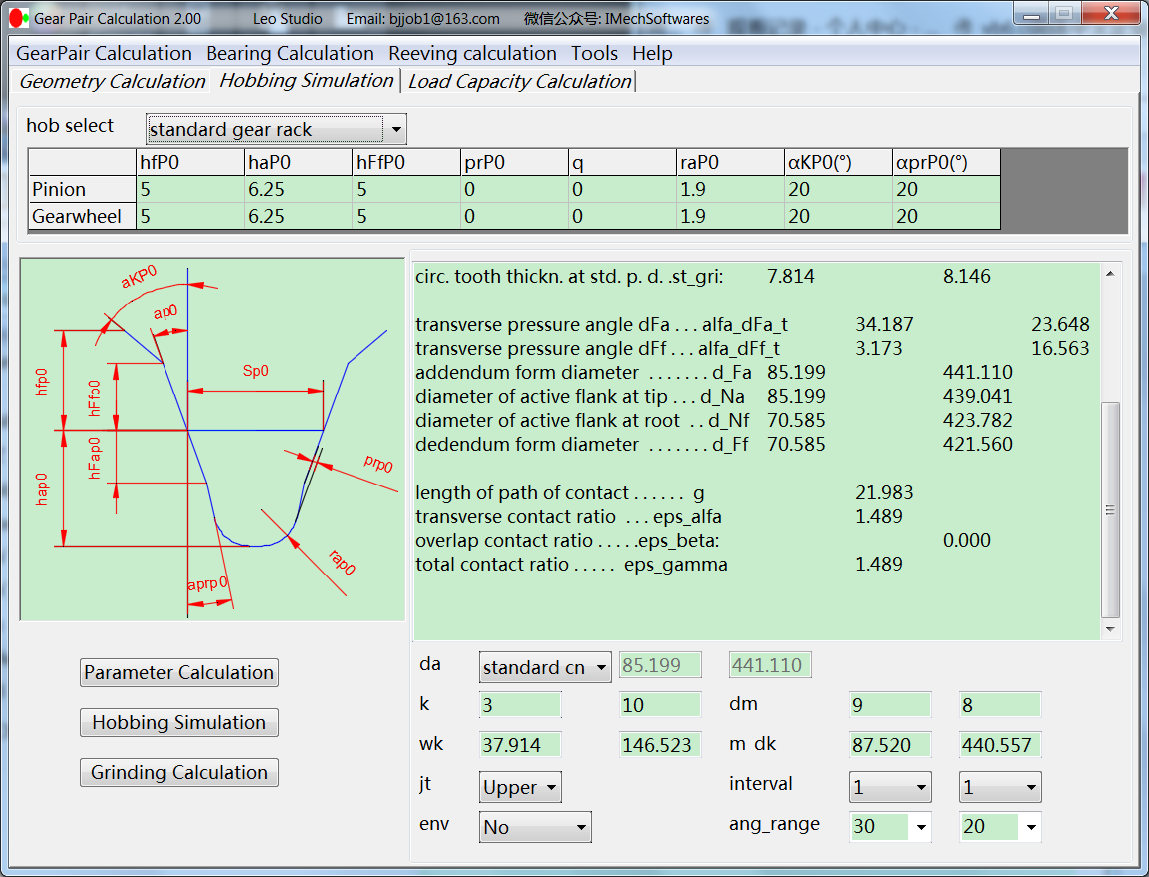This screenshot has height=877, width=1149.
Task: Click the Gearwheel hFfP0 cell
Action: click(x=406, y=217)
